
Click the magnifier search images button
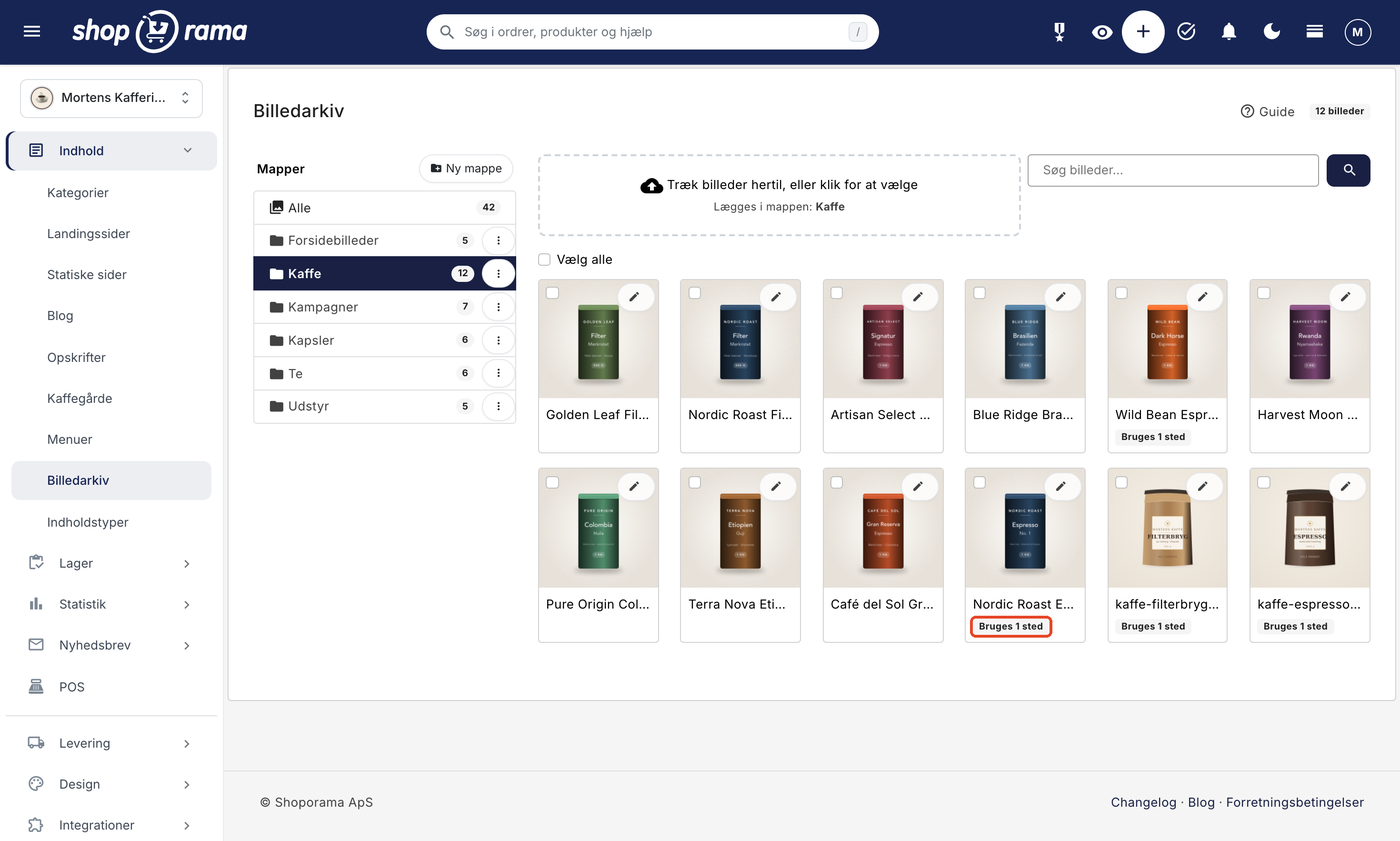[1348, 170]
